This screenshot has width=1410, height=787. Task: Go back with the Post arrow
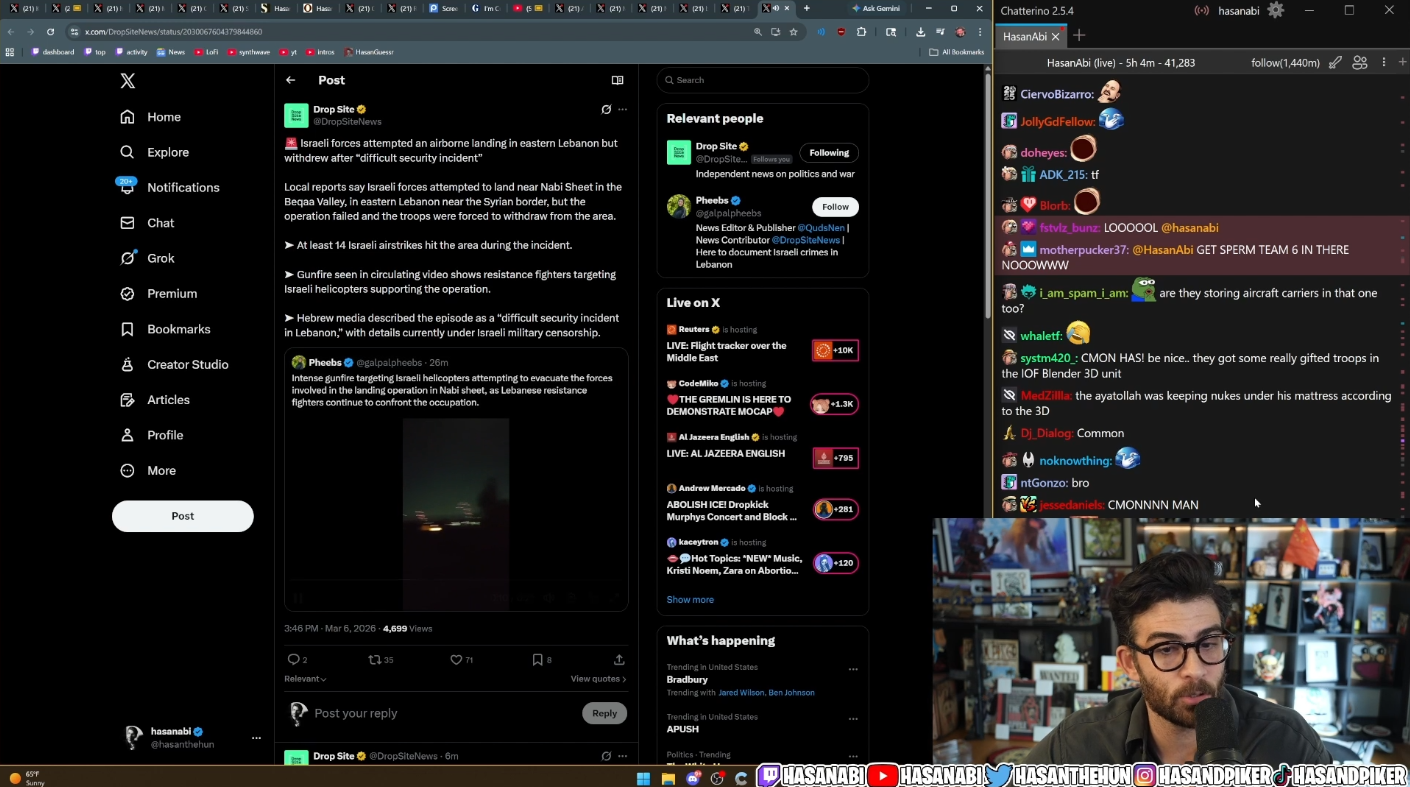click(x=290, y=80)
